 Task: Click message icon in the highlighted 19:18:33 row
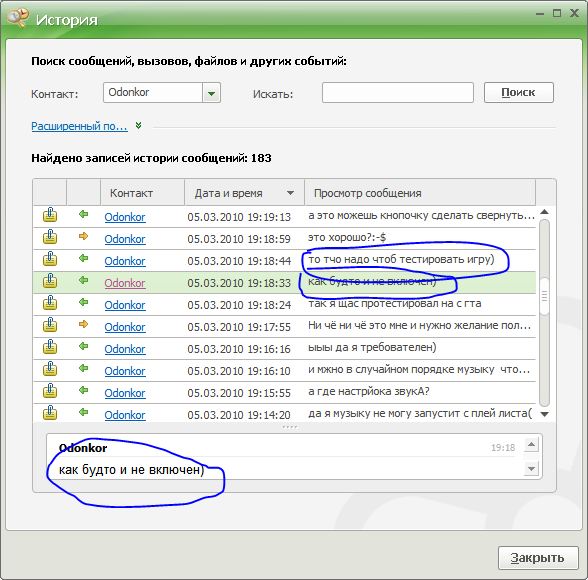click(50, 281)
